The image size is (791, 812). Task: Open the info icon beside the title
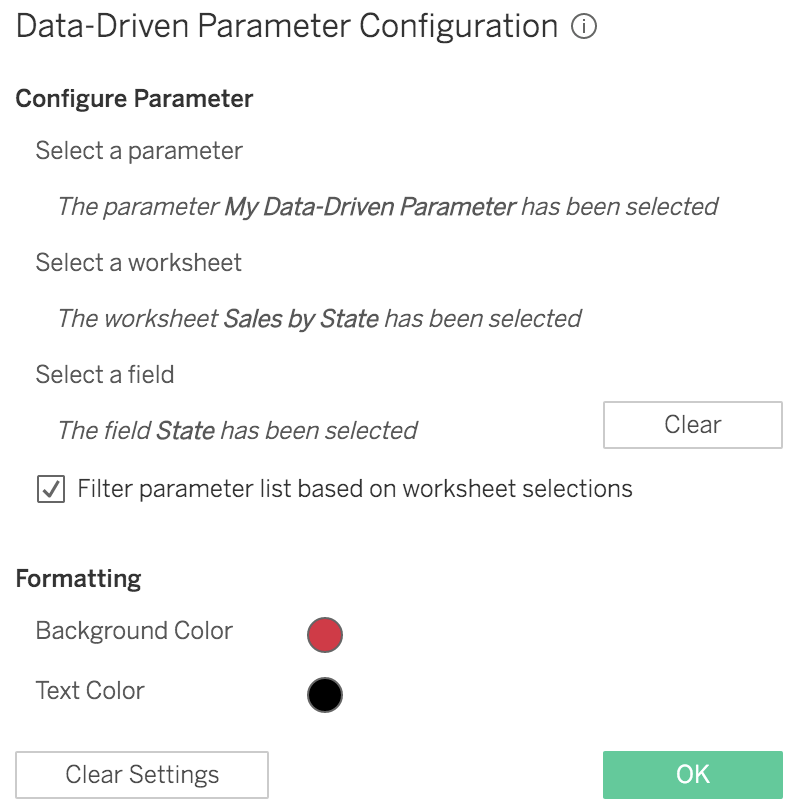pos(584,26)
